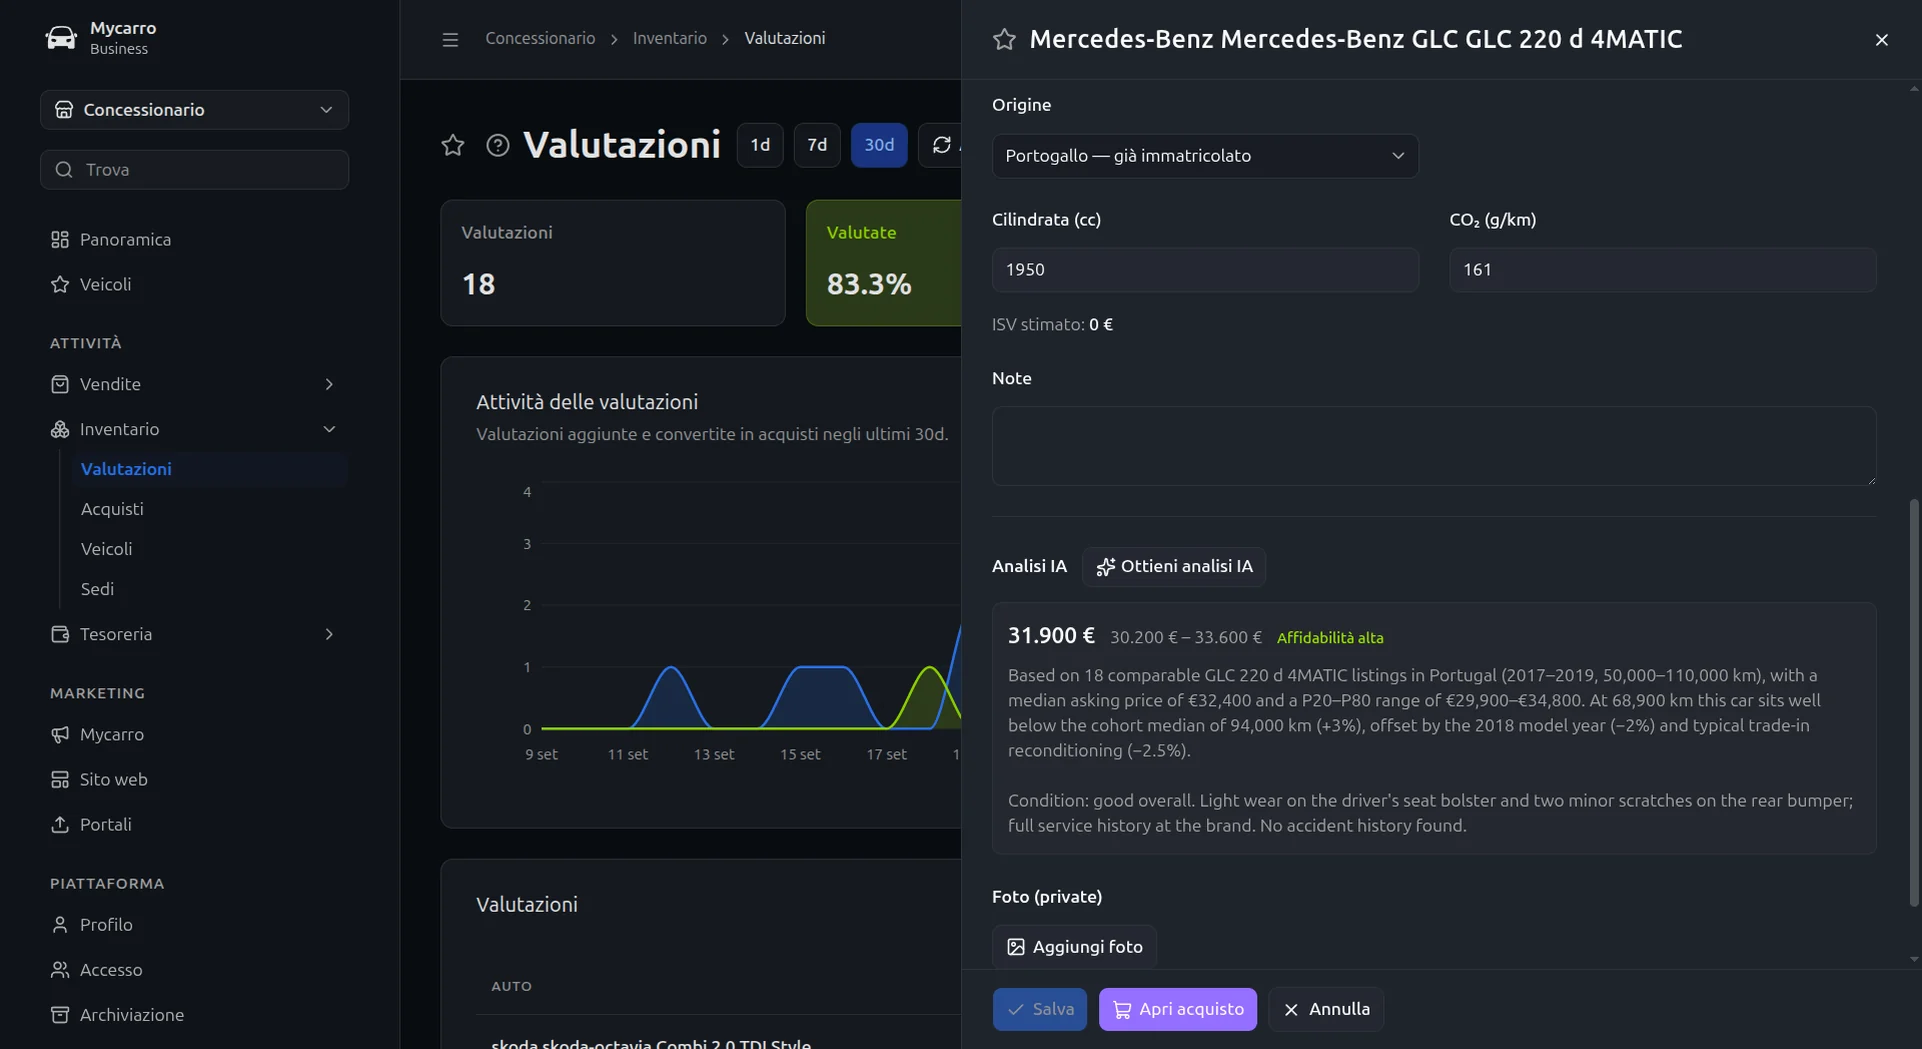Open Sedi under Inventario

[x=209, y=589]
